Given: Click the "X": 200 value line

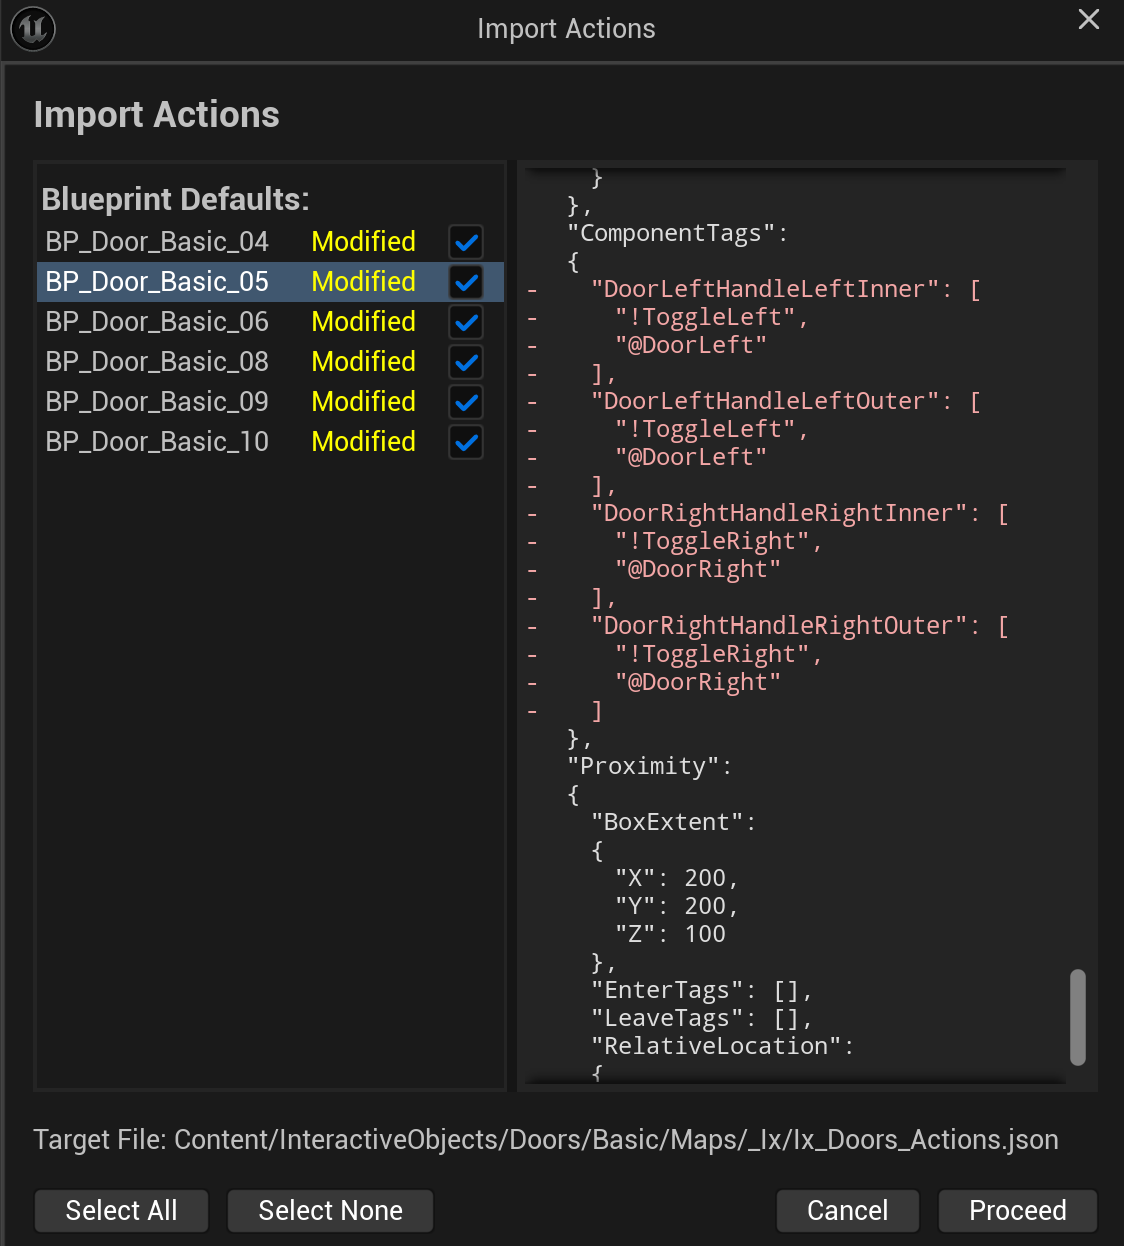Looking at the screenshot, I should [677, 878].
